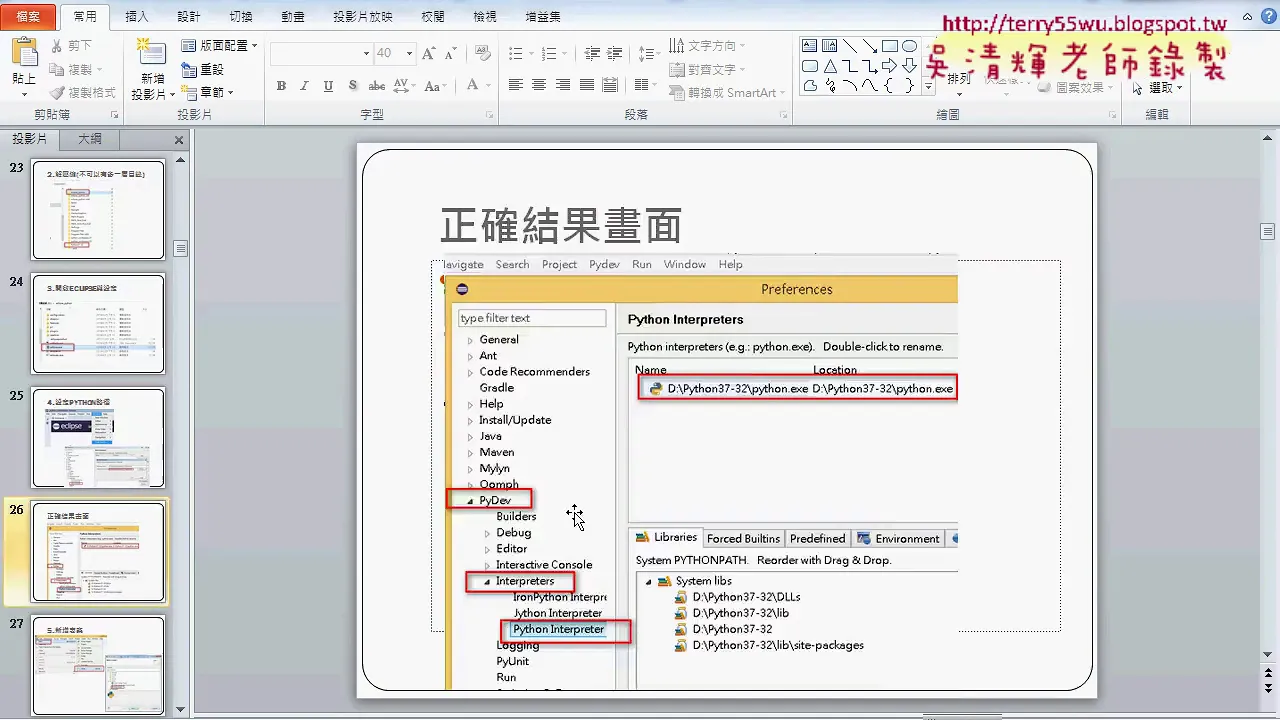Click the Decrease Indent icon
This screenshot has width=1280, height=720.
click(592, 53)
